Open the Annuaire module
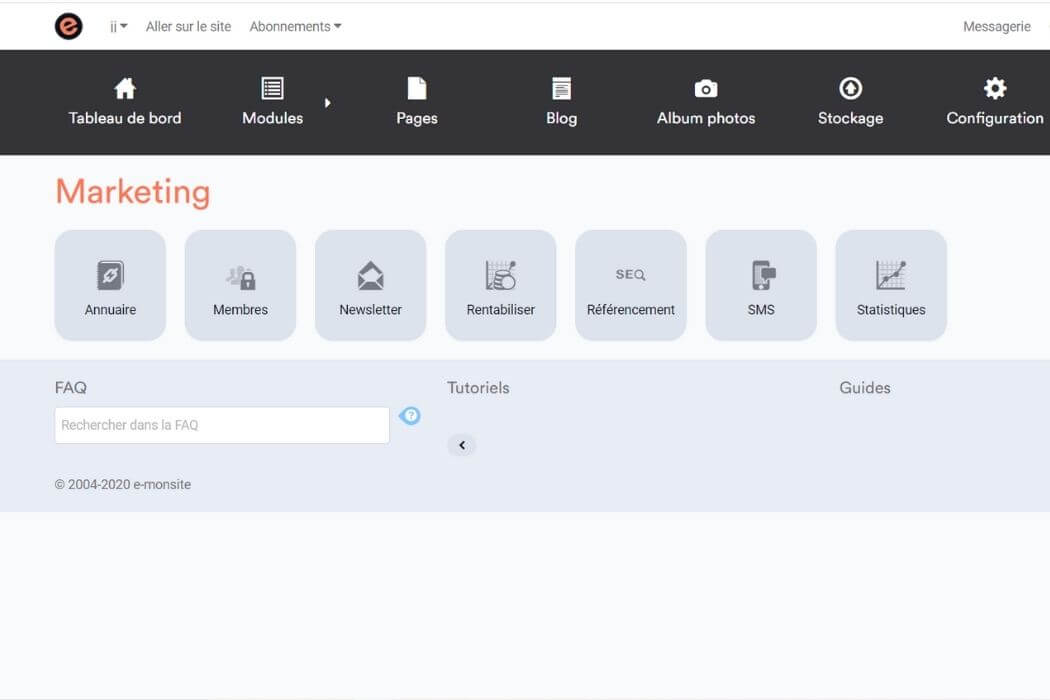This screenshot has height=700, width=1050. tap(110, 284)
